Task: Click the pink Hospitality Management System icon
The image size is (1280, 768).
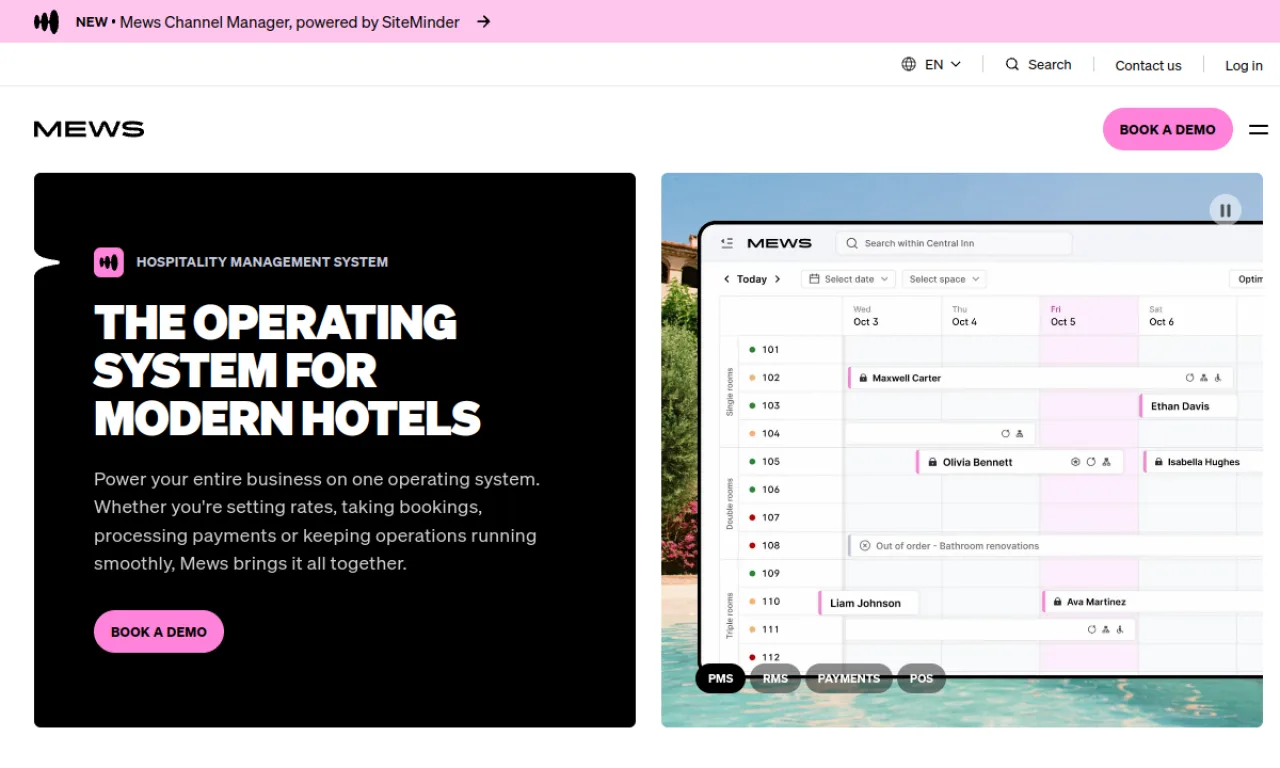Action: coord(109,262)
